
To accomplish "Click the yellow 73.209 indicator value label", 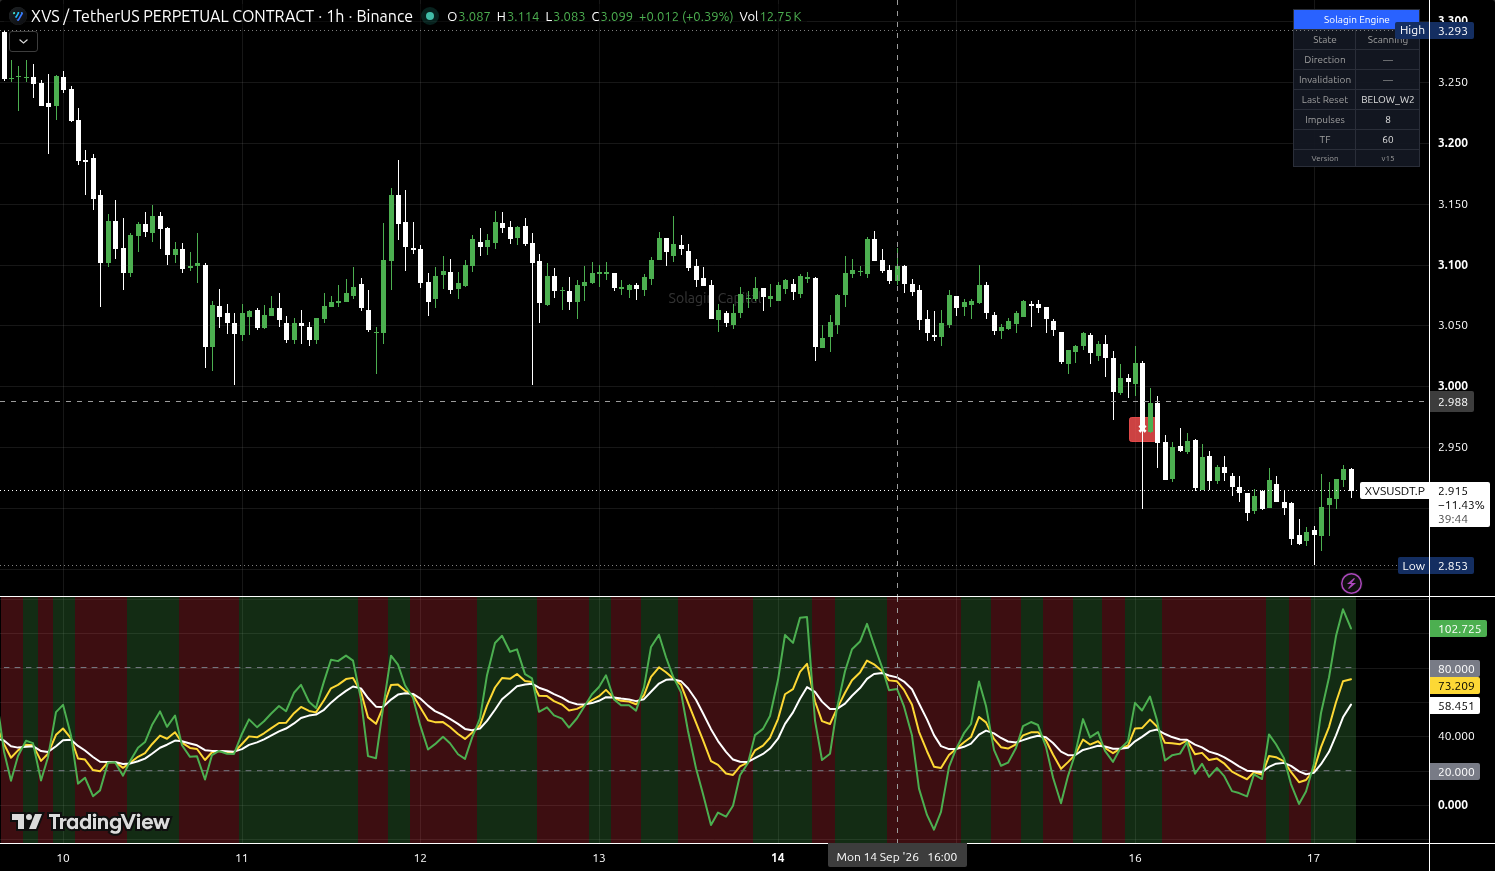I will coord(1456,686).
